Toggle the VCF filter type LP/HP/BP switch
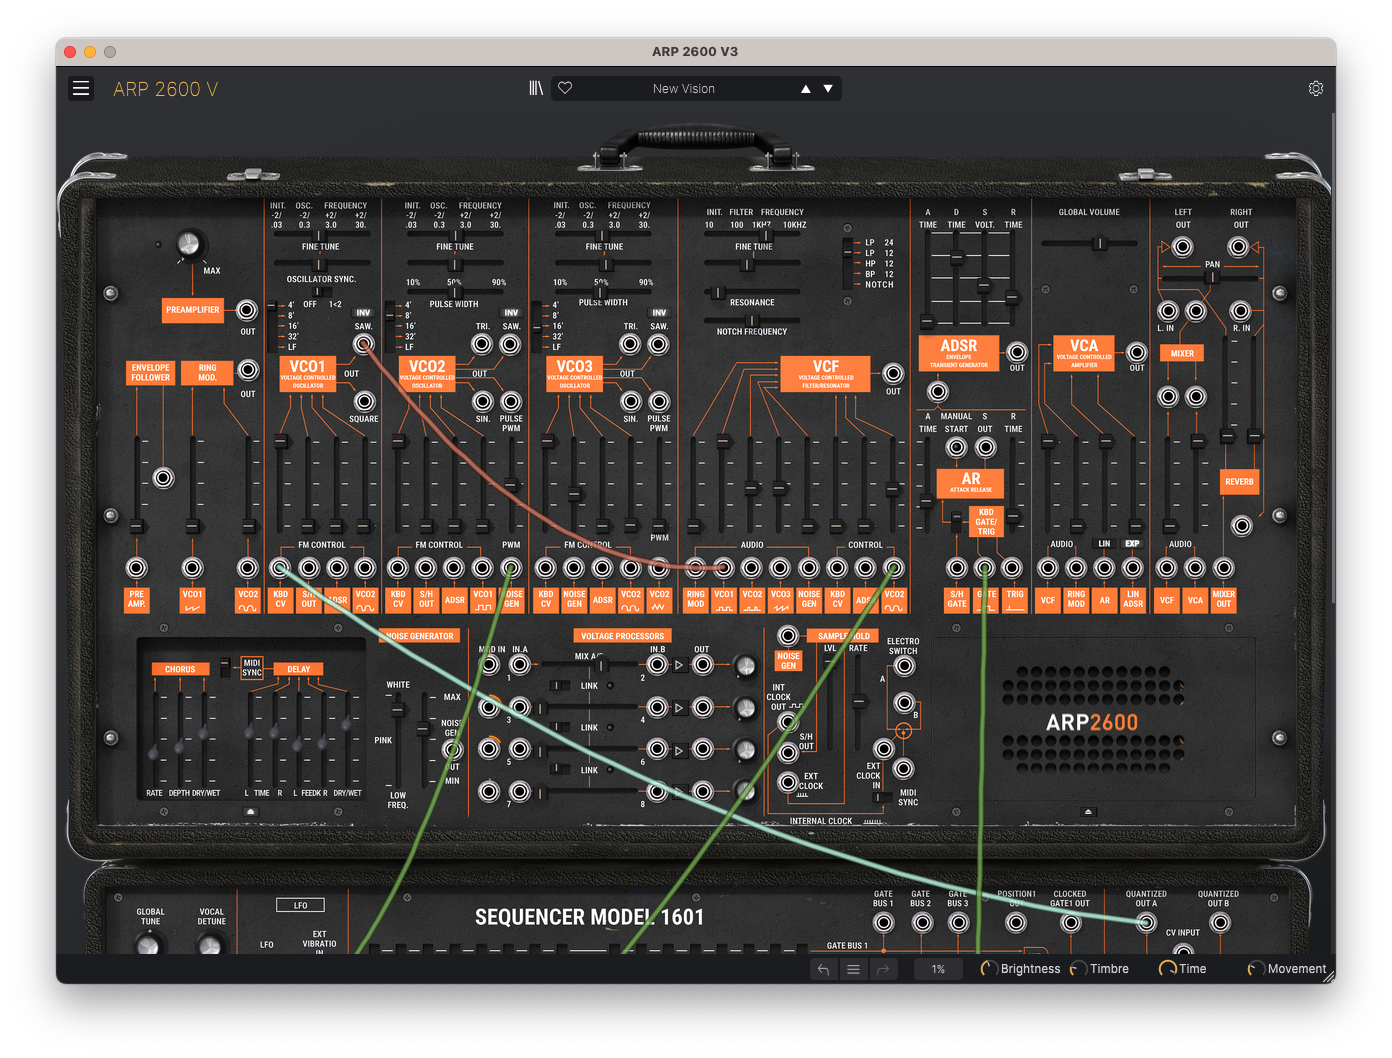The image size is (1392, 1058). click(x=848, y=263)
